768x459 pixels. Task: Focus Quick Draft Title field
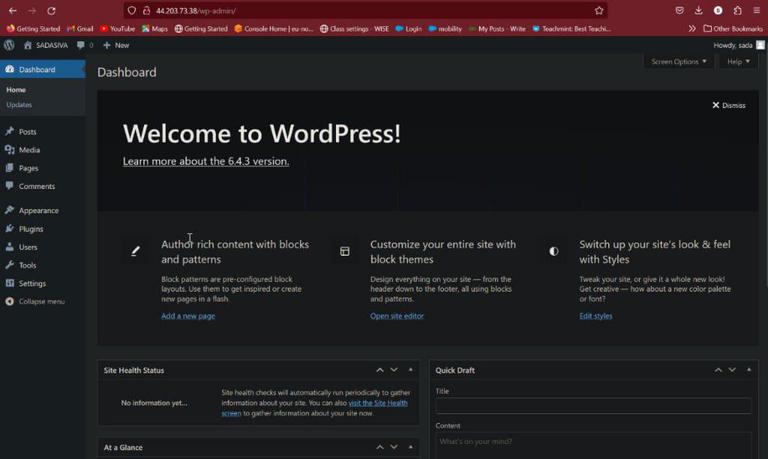593,406
